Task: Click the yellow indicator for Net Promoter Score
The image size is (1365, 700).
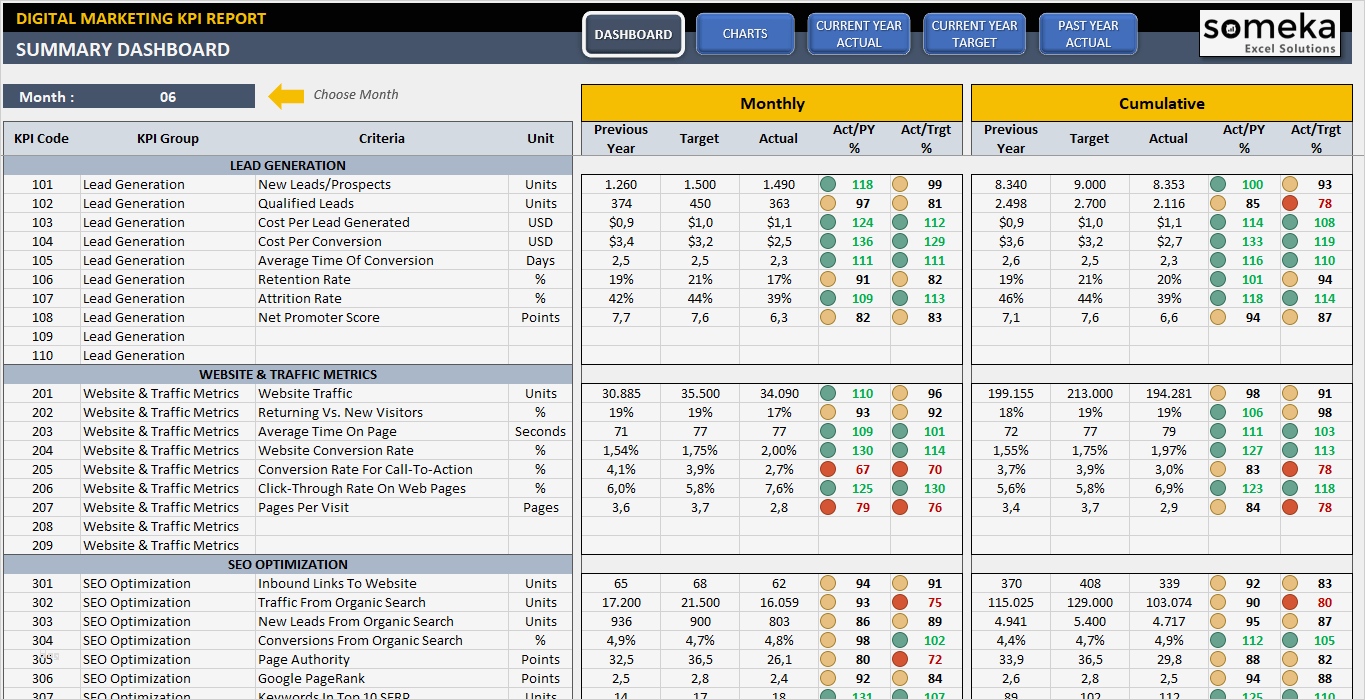Action: (x=828, y=317)
